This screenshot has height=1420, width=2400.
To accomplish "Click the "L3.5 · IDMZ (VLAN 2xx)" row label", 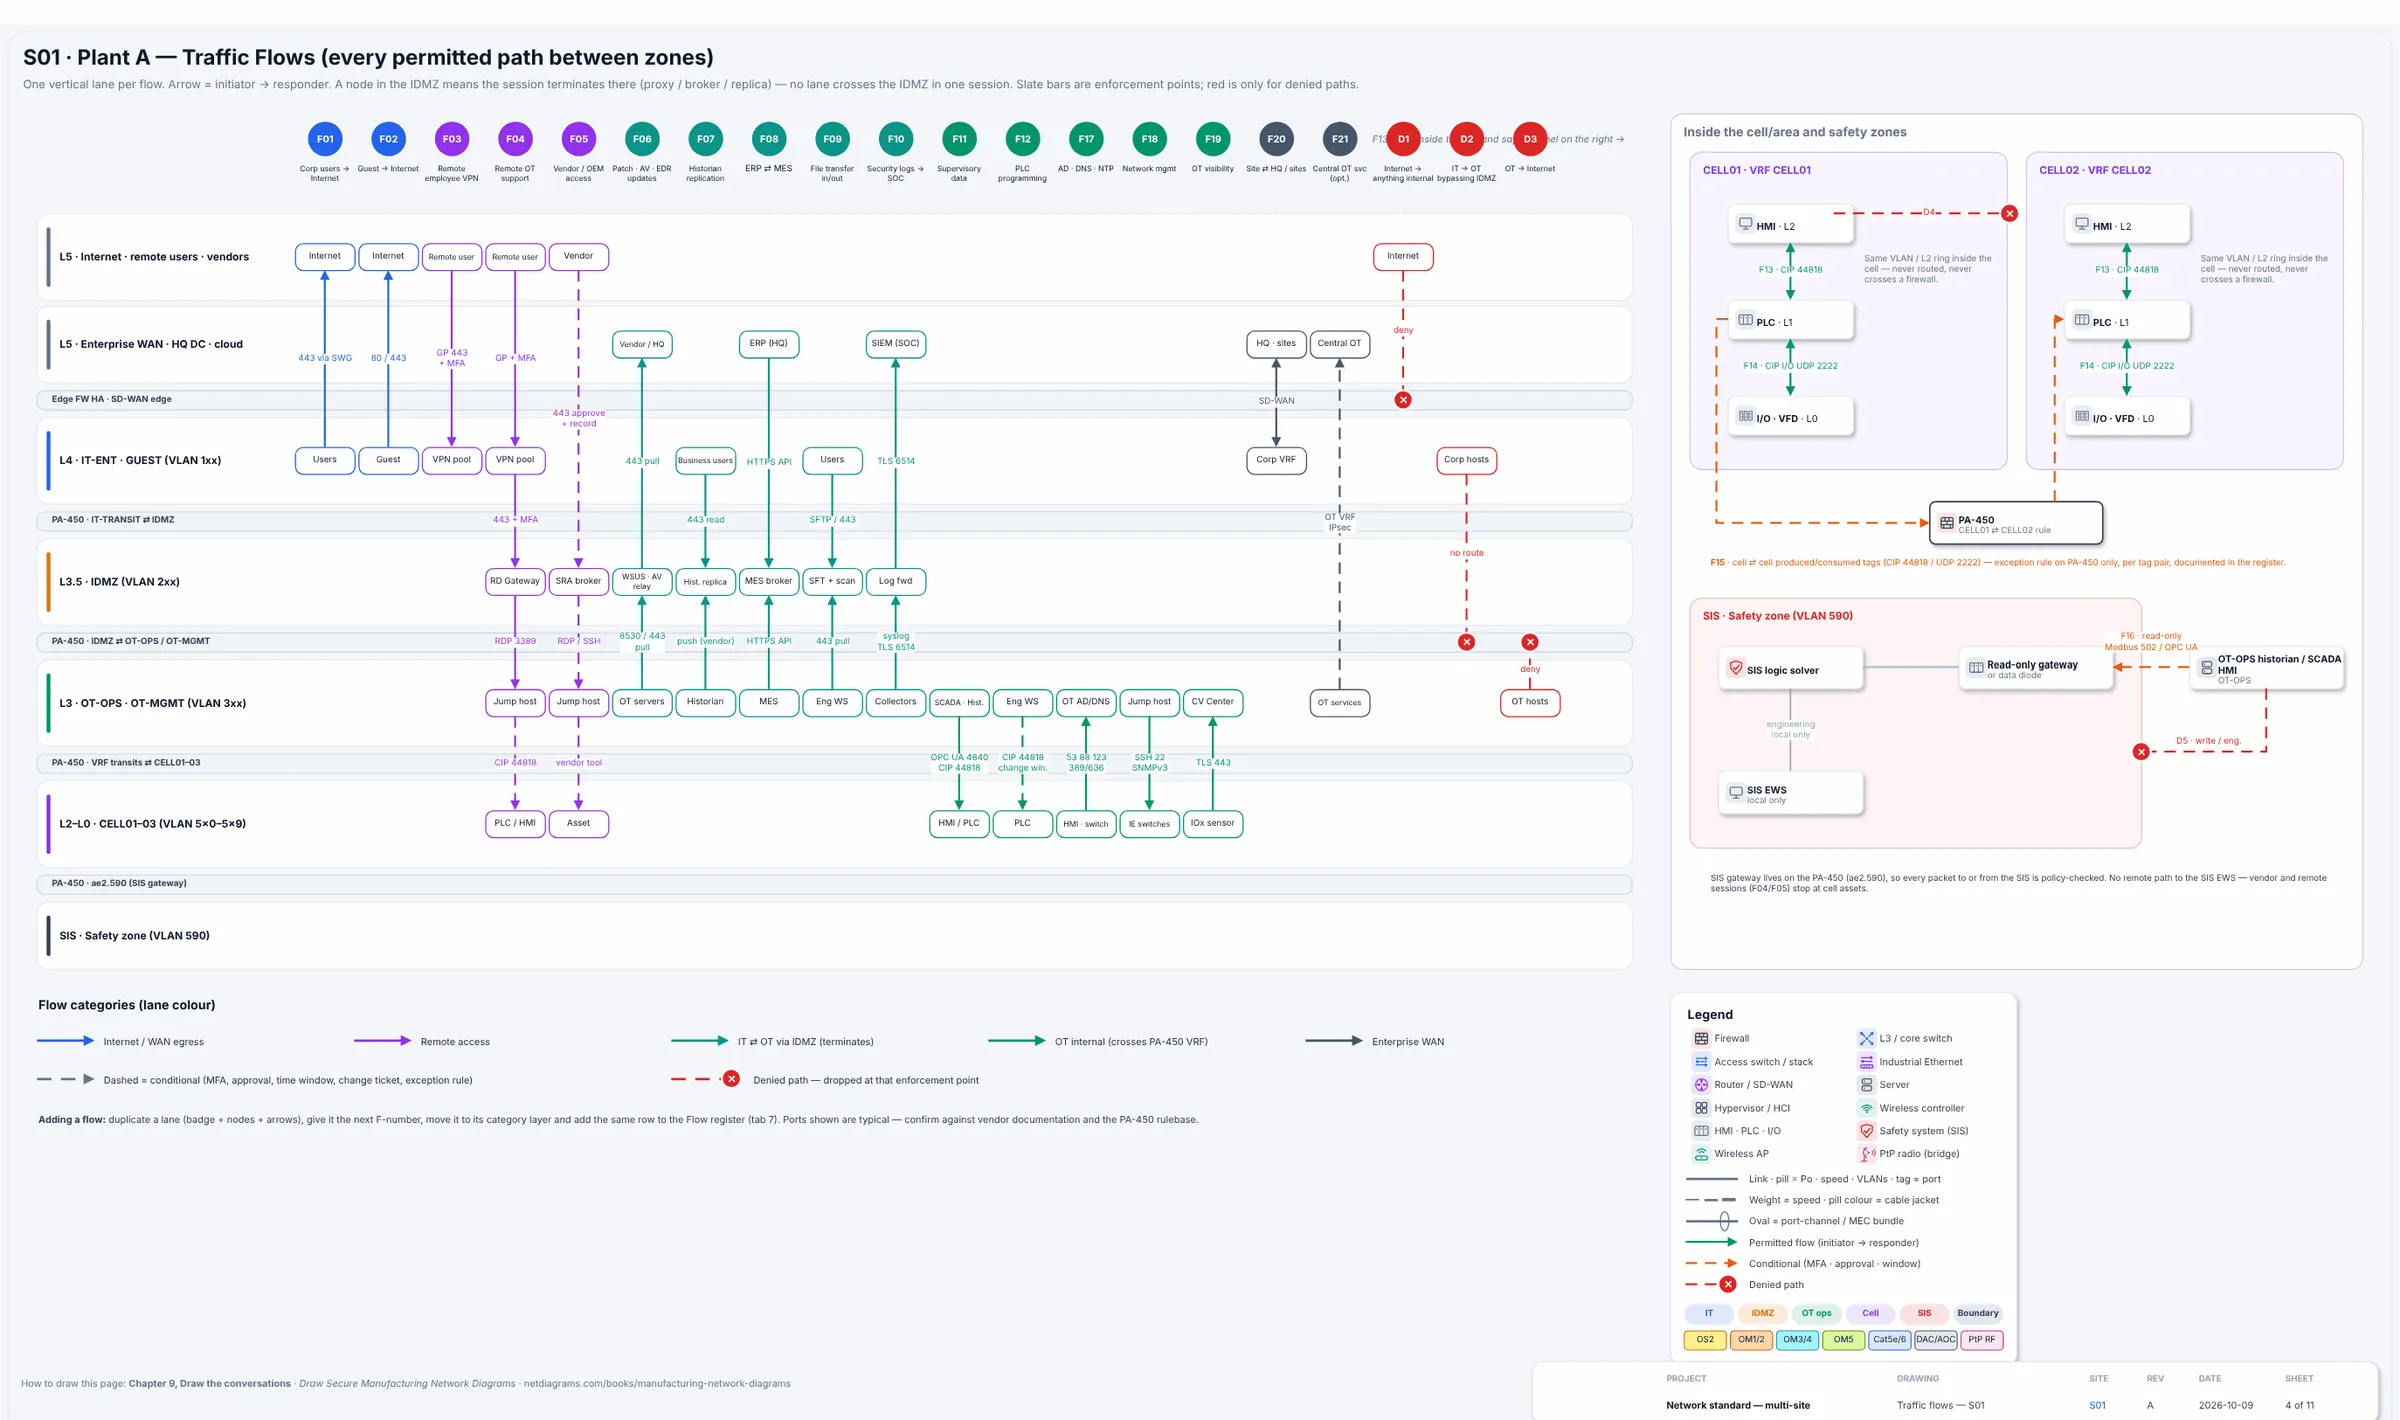I will [x=119, y=582].
